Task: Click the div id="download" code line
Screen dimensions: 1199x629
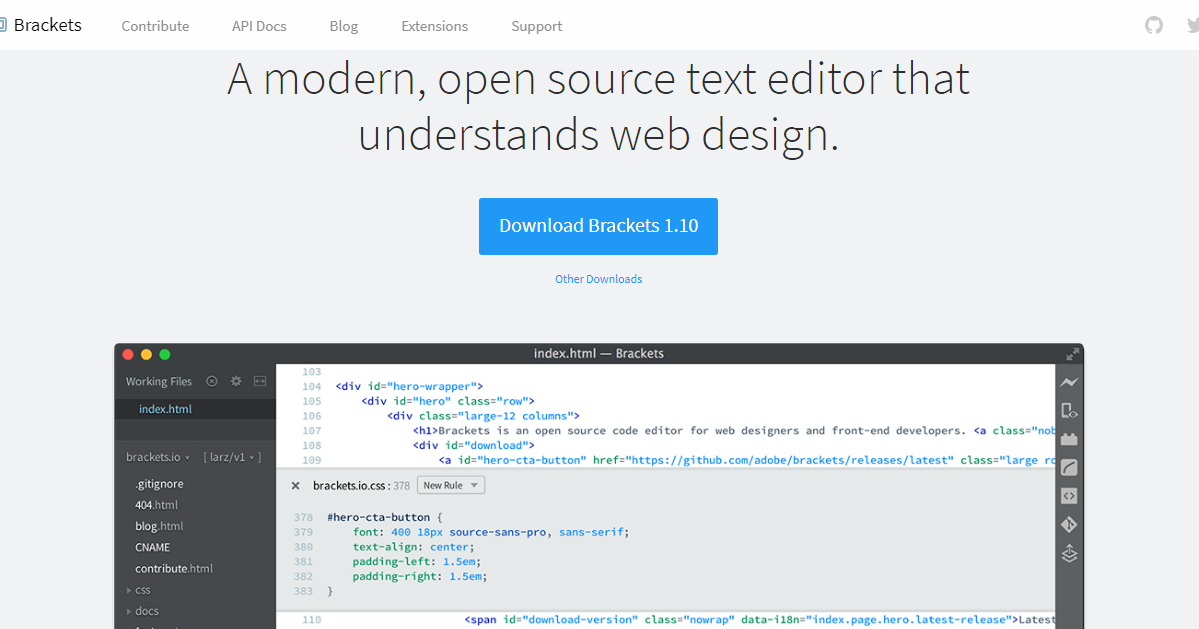Action: point(473,446)
